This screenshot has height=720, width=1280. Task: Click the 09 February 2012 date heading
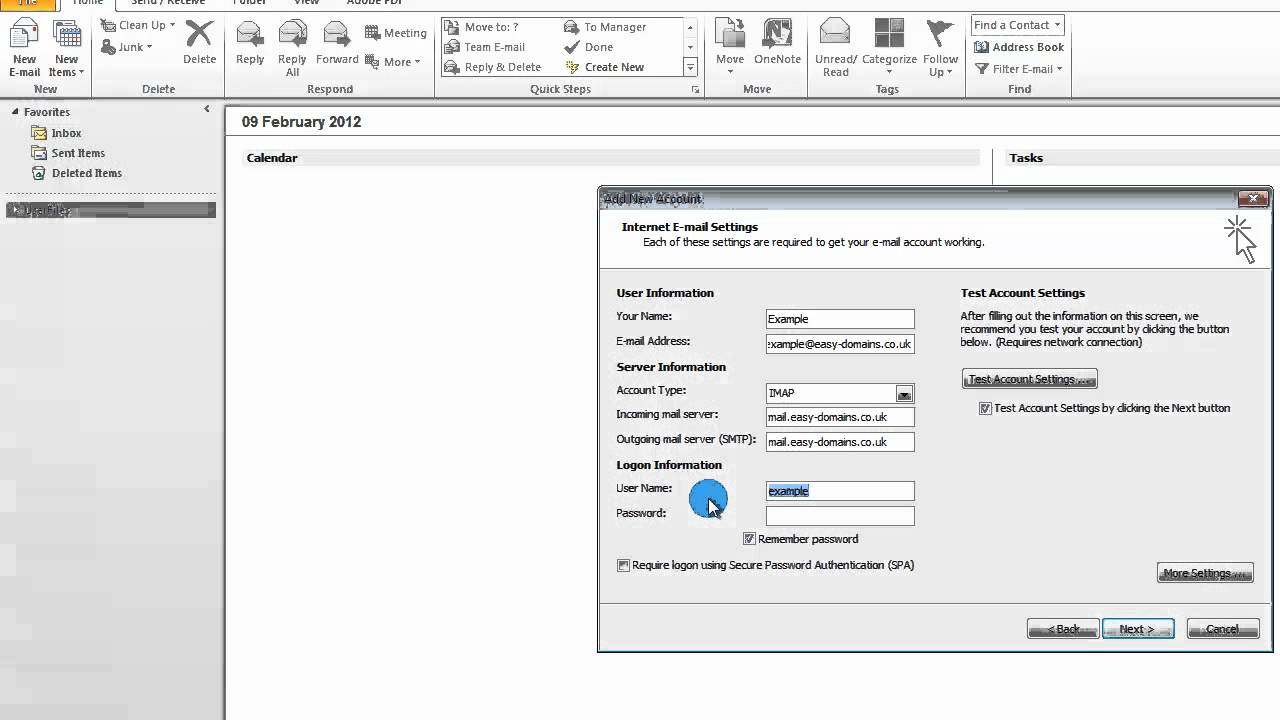click(301, 122)
